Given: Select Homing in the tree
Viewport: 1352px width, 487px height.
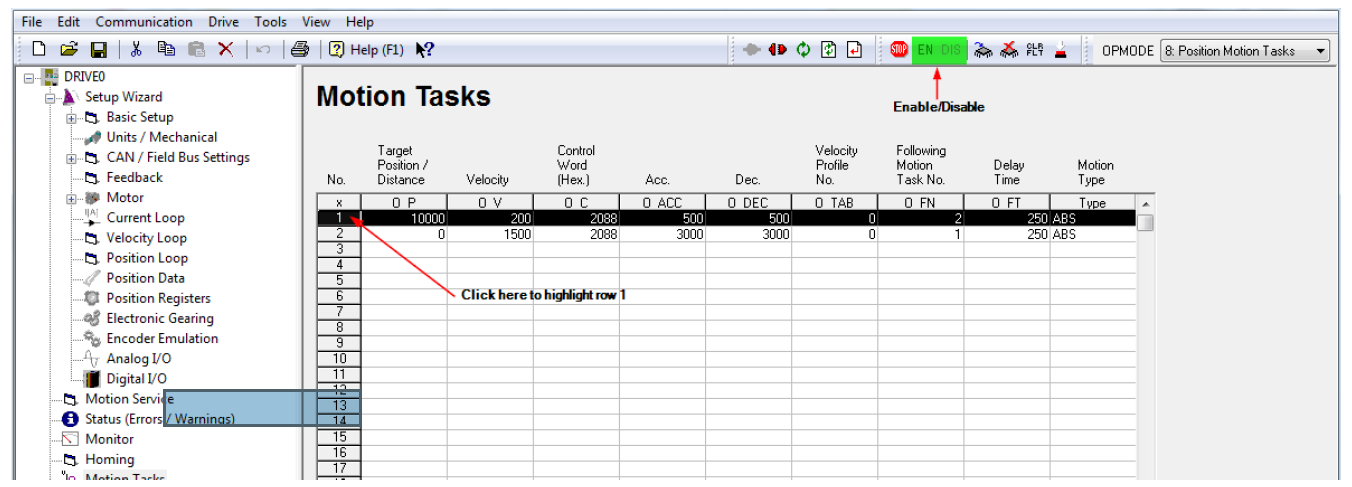Looking at the screenshot, I should click(x=110, y=459).
